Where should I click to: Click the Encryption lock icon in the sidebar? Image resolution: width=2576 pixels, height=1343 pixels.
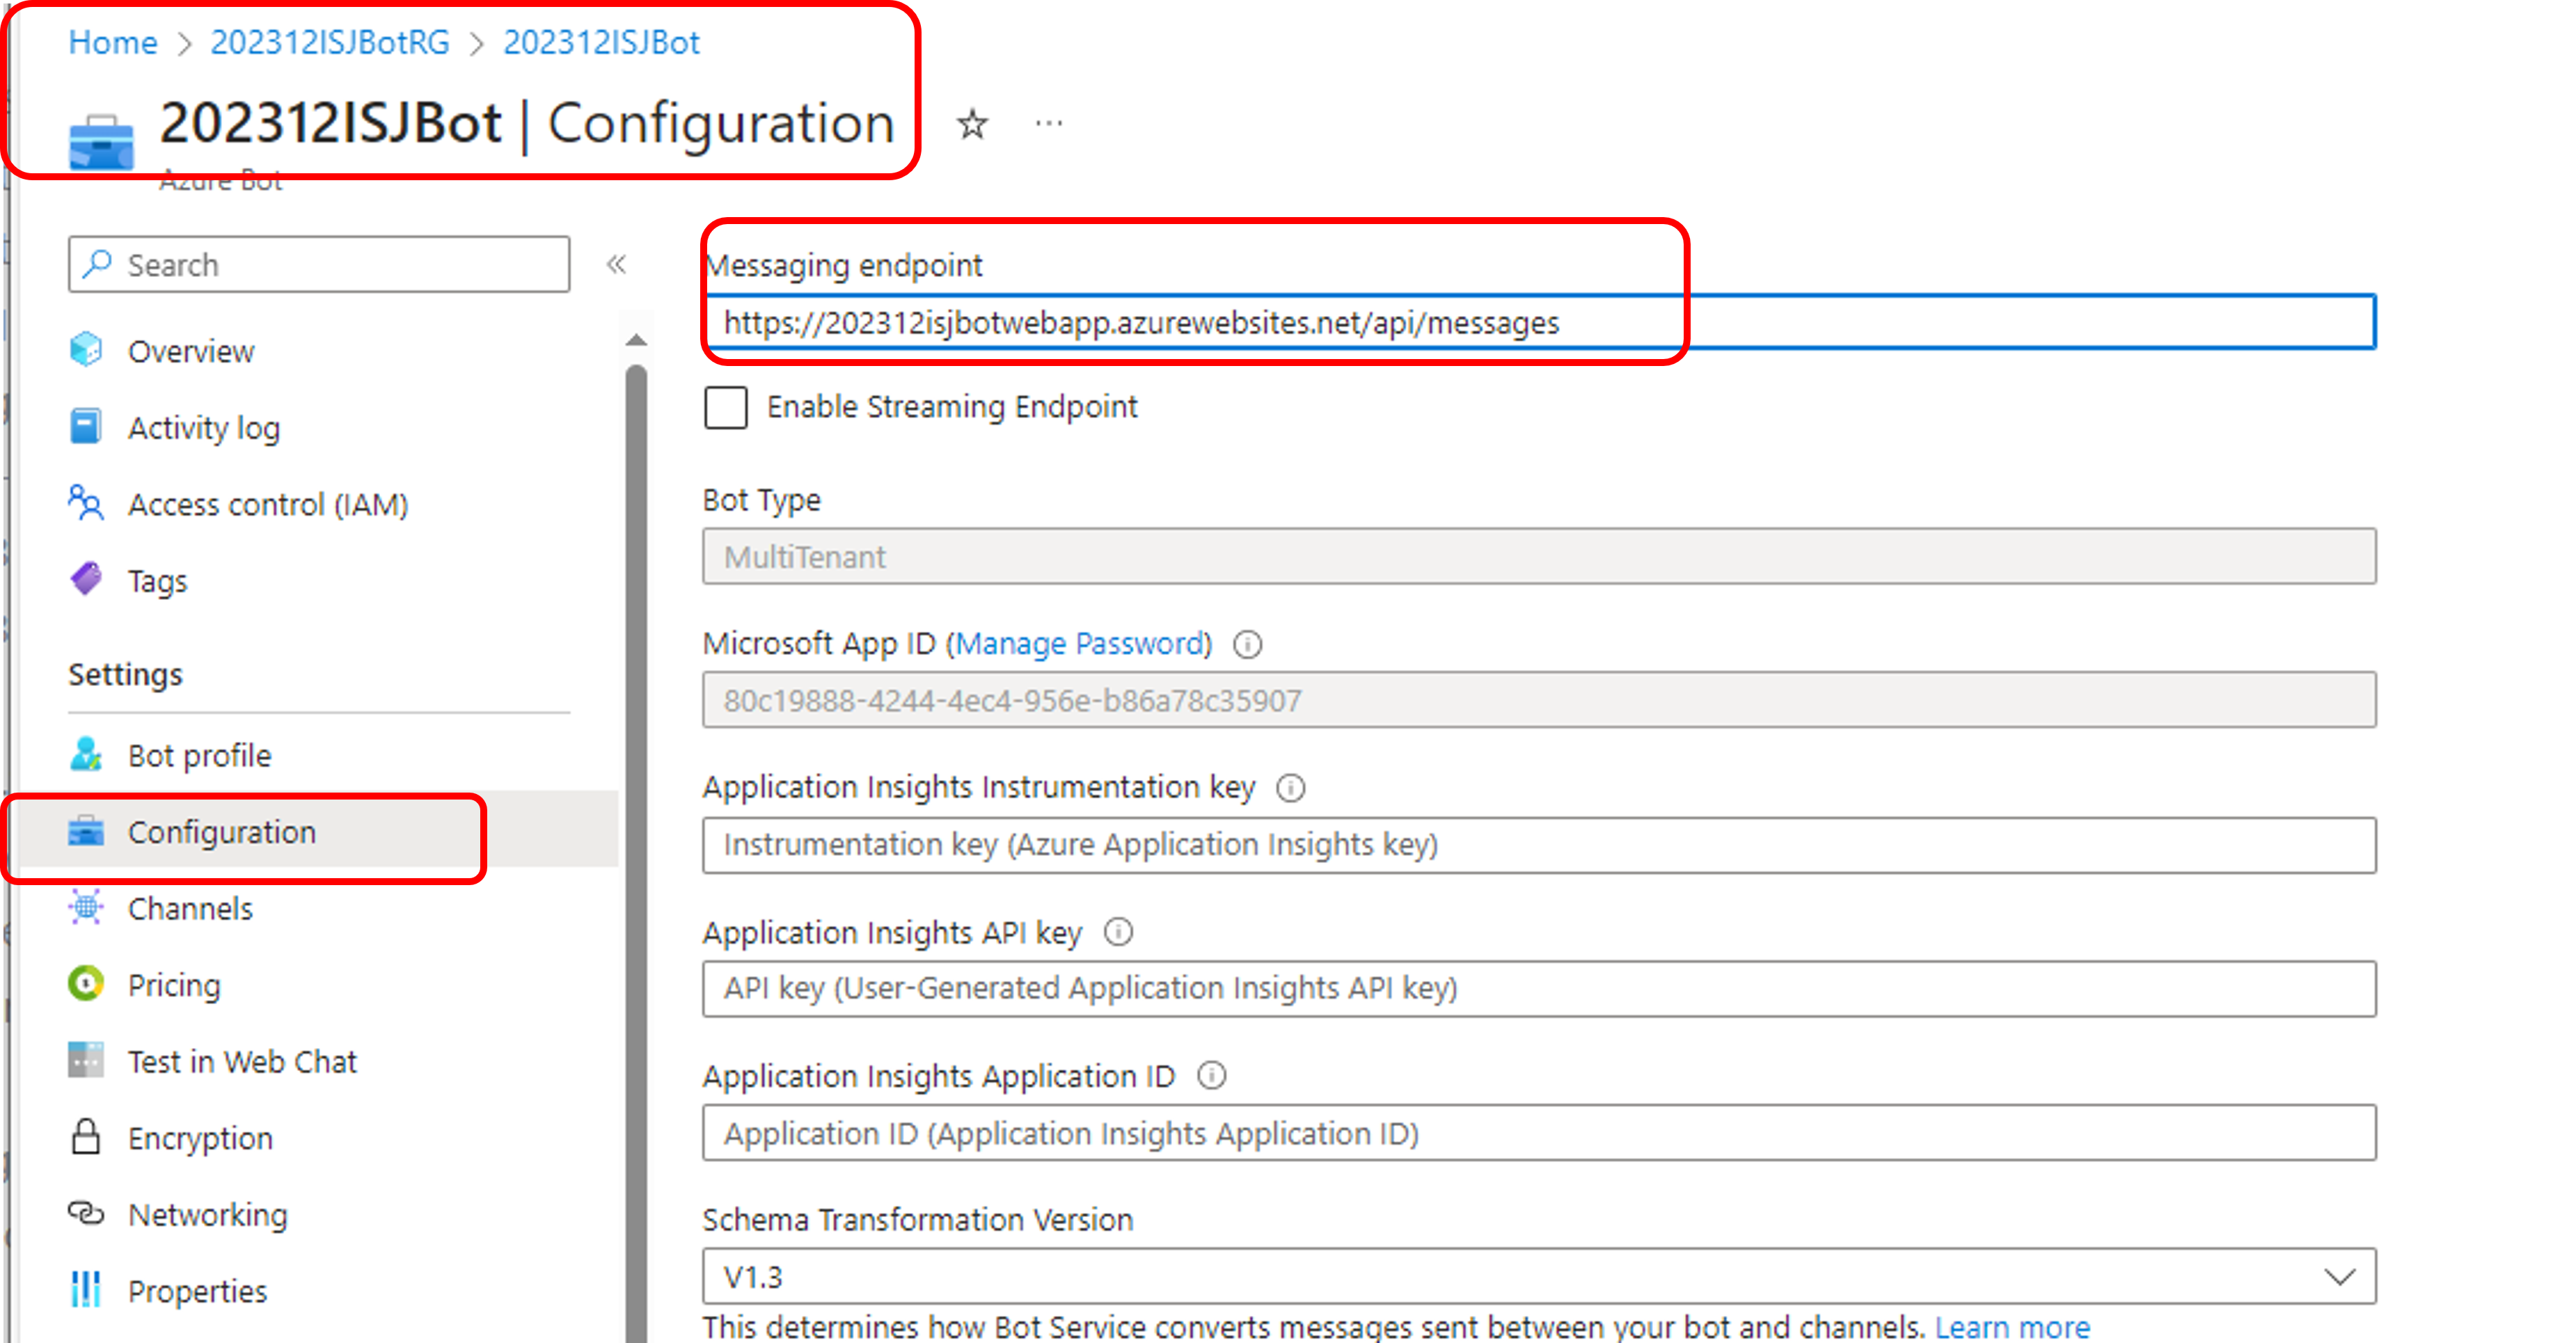[86, 1137]
